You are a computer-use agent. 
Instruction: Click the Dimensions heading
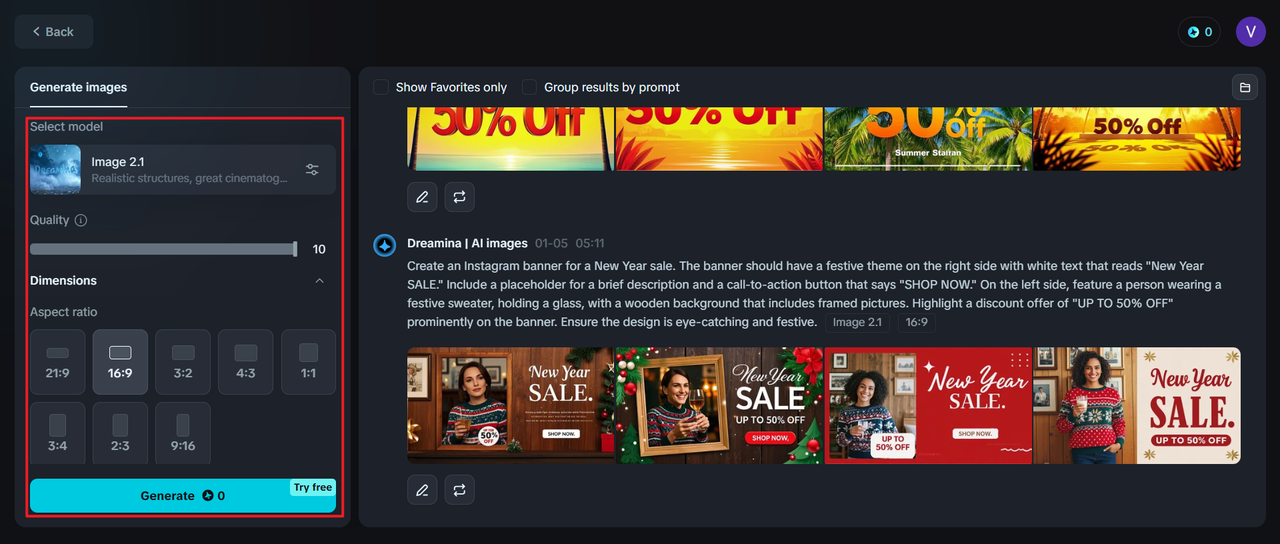[63, 281]
